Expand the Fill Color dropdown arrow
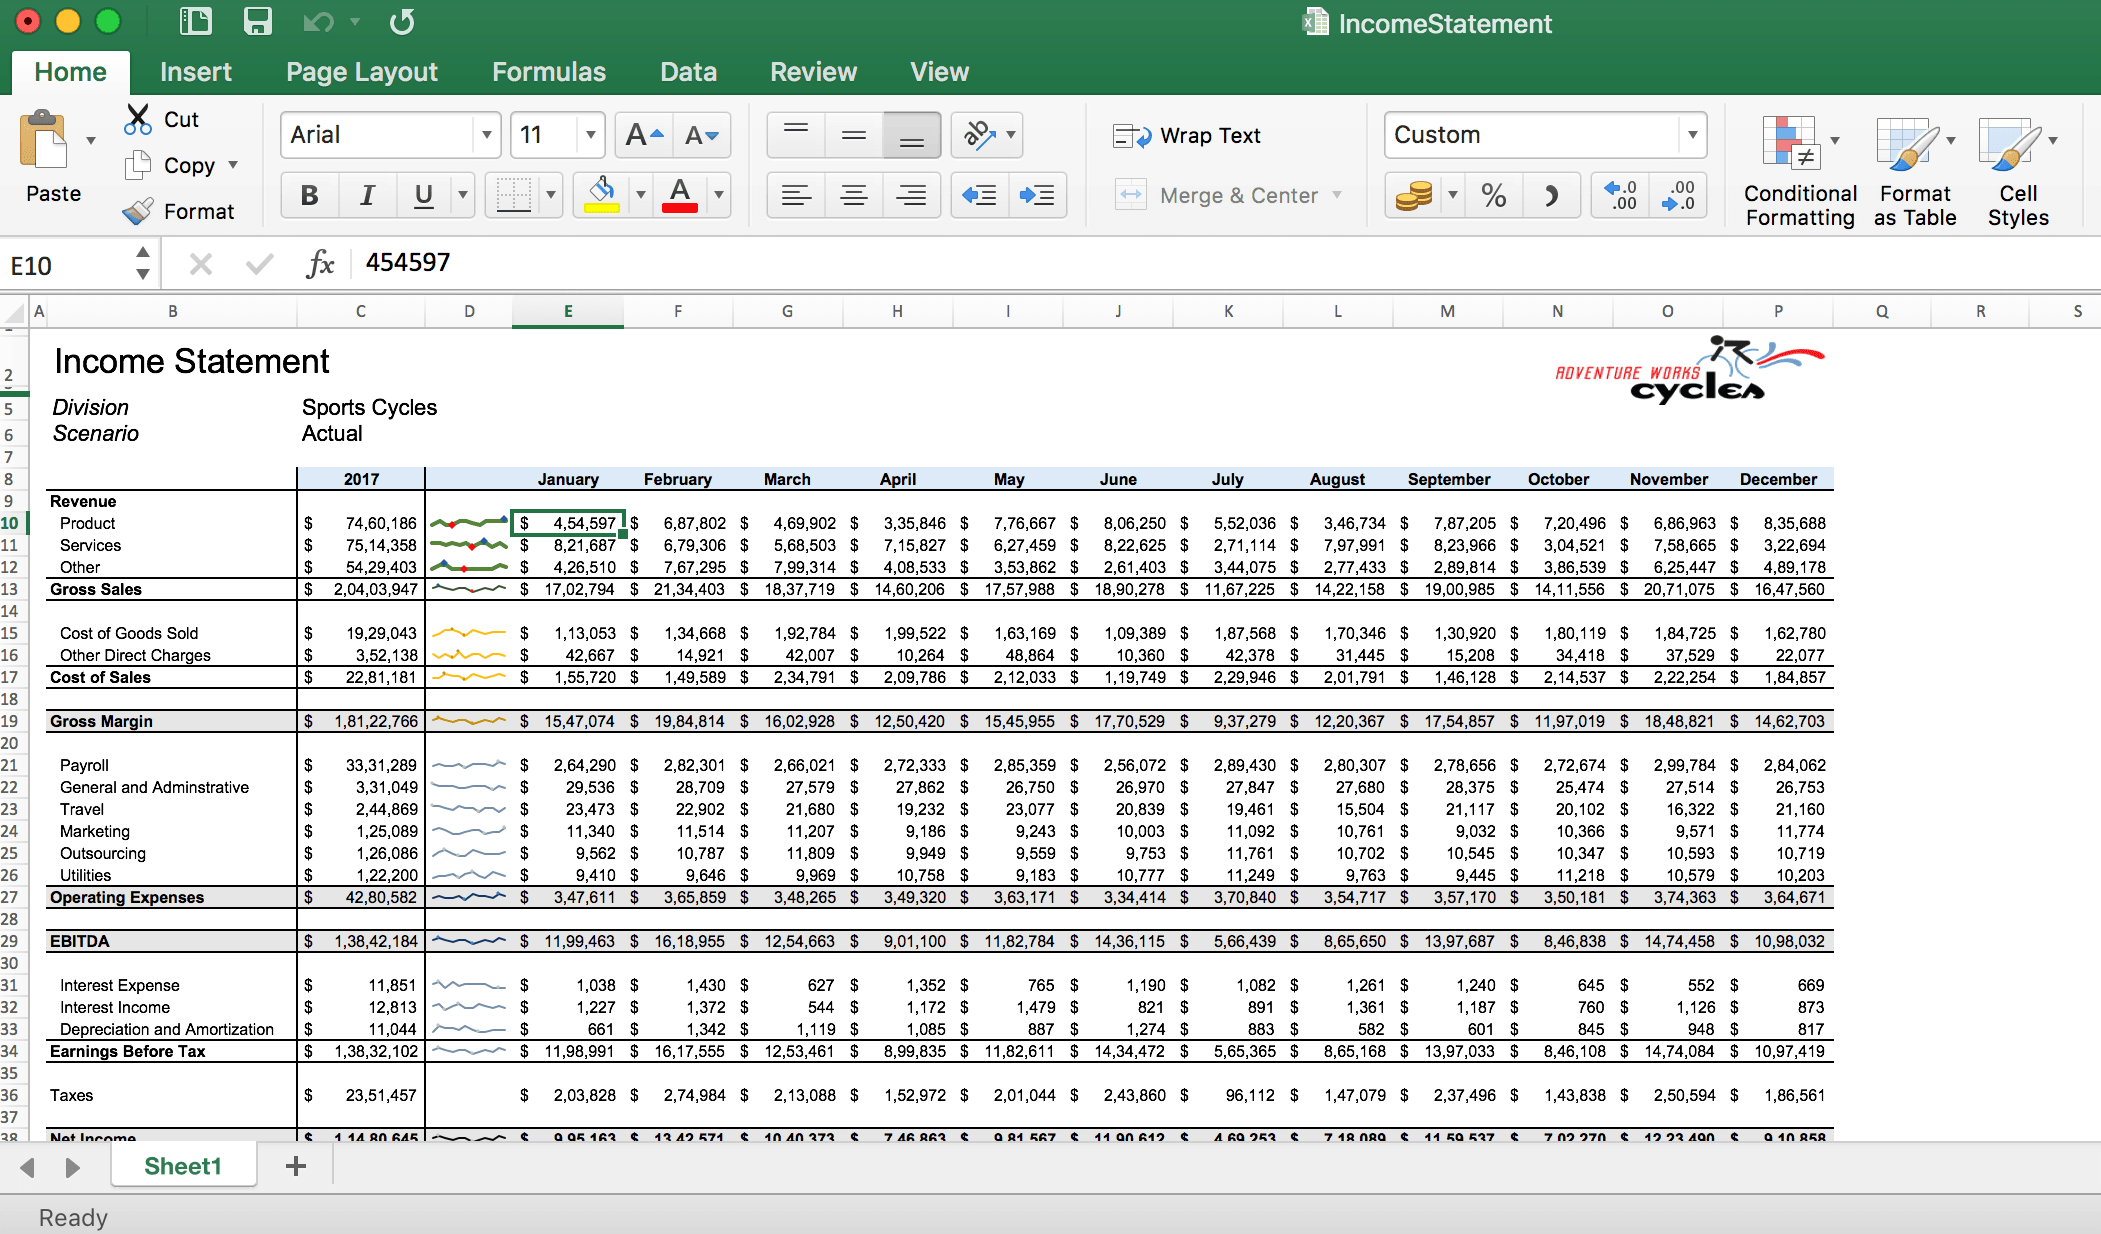This screenshot has height=1234, width=2101. point(640,195)
